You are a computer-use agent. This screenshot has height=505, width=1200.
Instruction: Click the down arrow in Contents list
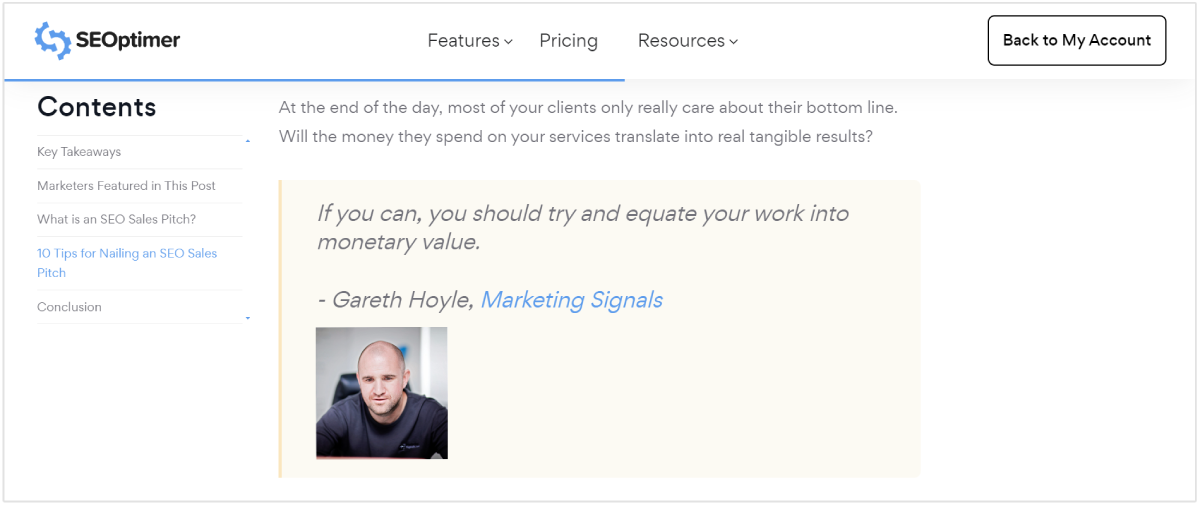coord(247,319)
